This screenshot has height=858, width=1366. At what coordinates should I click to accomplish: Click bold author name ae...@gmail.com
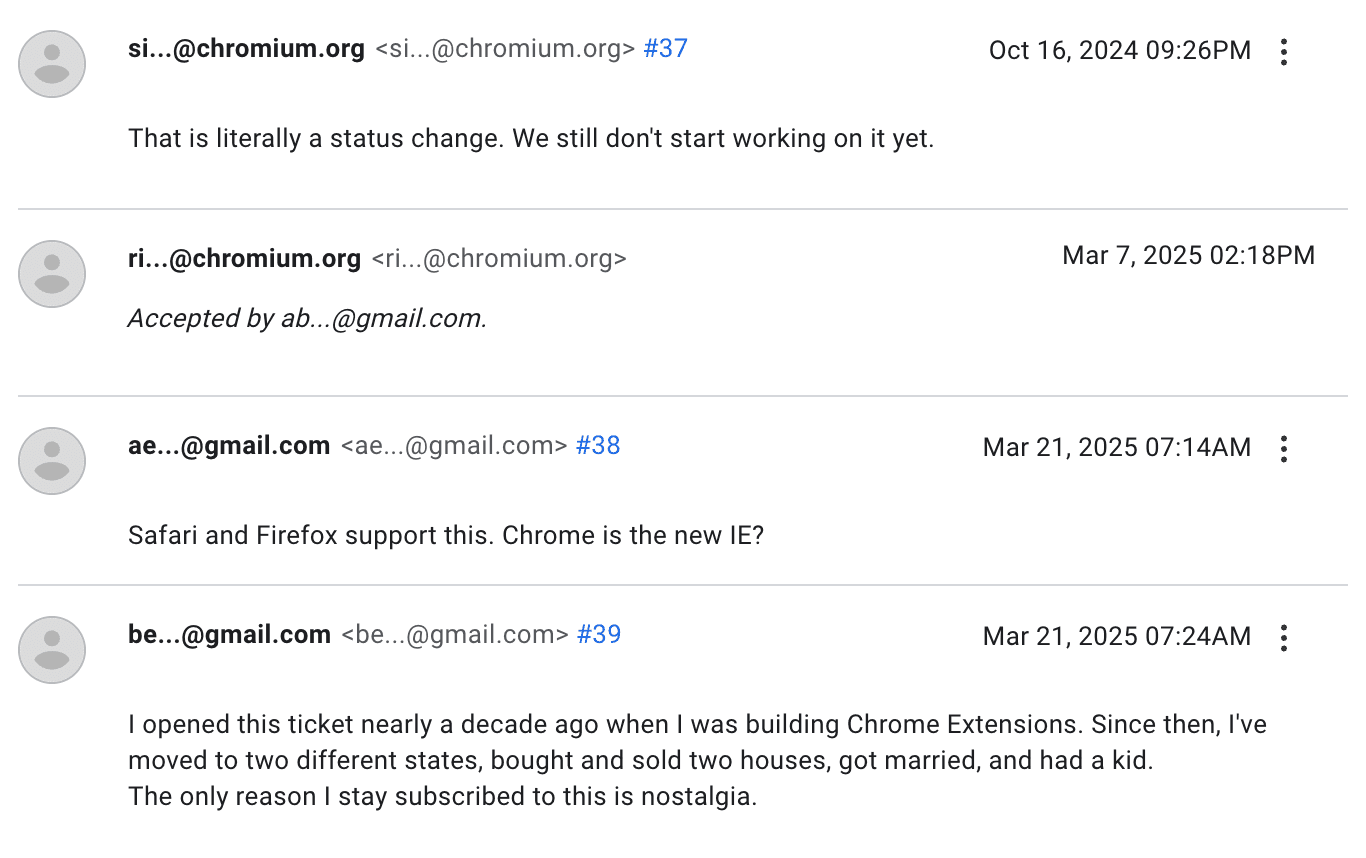point(229,446)
